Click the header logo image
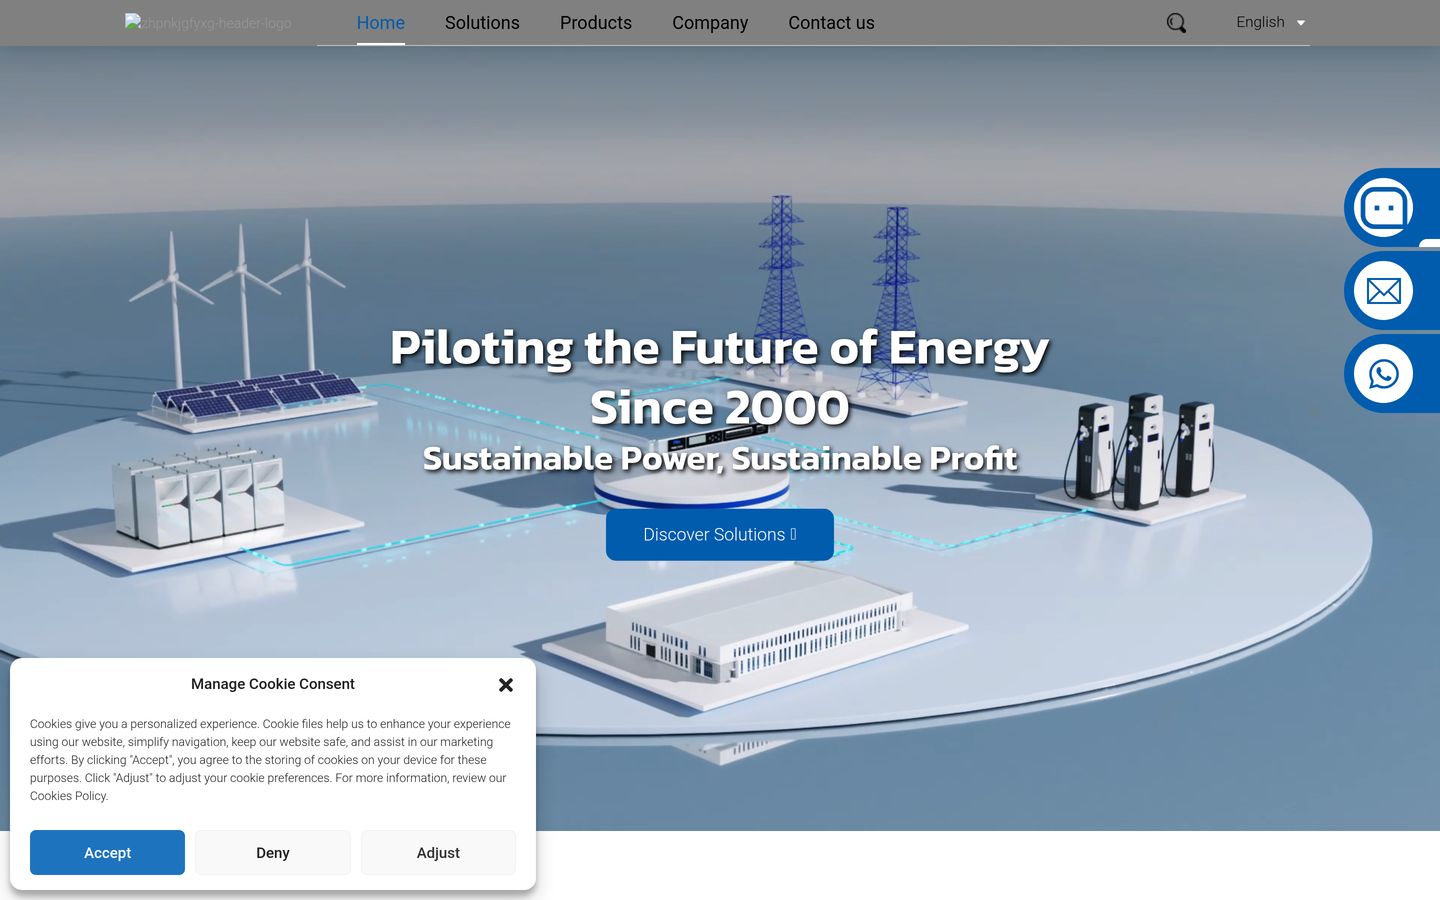This screenshot has width=1440, height=900. coord(208,23)
